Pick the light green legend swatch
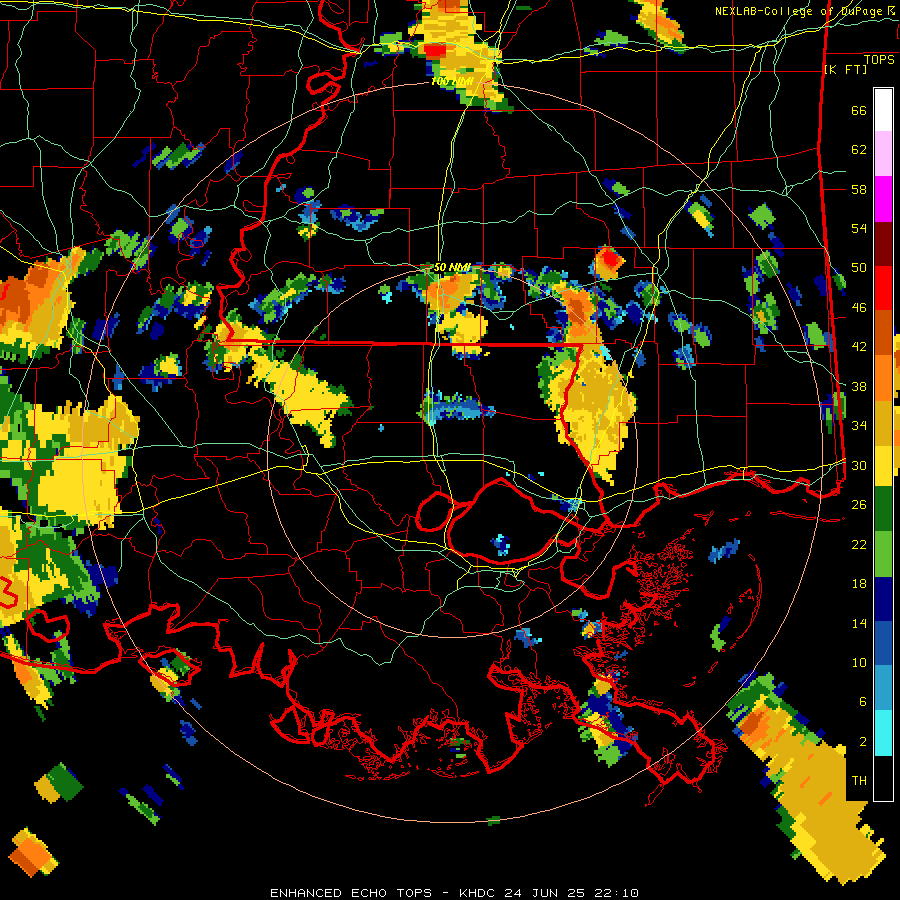900x900 pixels. click(883, 553)
